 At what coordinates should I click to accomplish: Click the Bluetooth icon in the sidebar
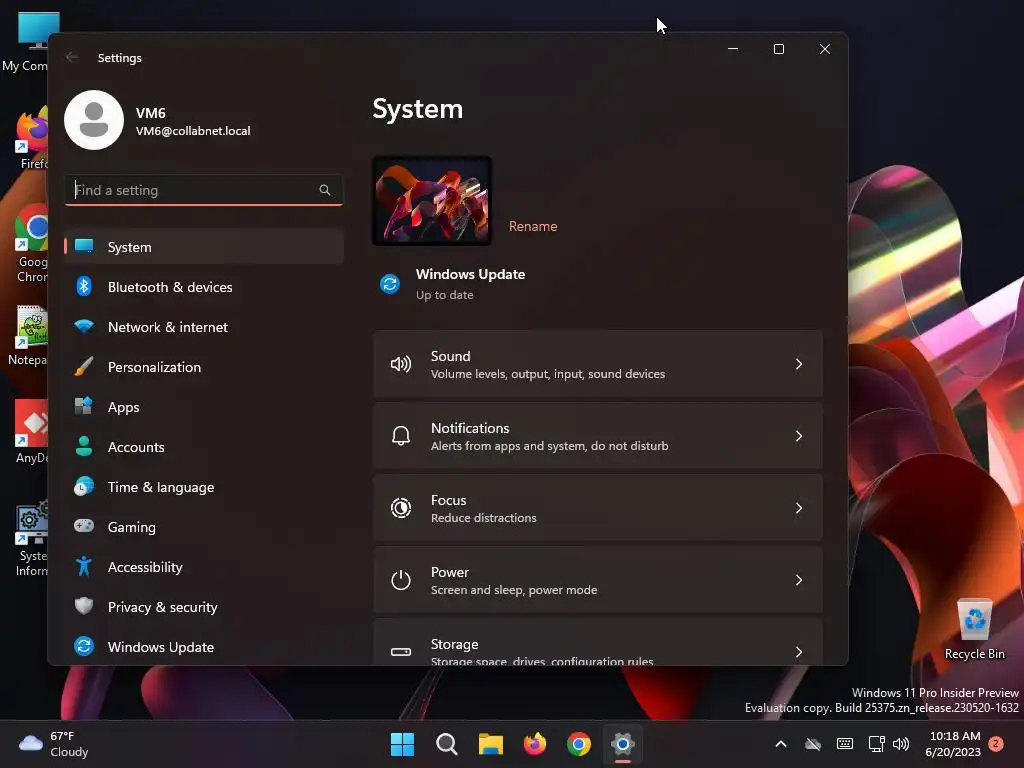84,286
